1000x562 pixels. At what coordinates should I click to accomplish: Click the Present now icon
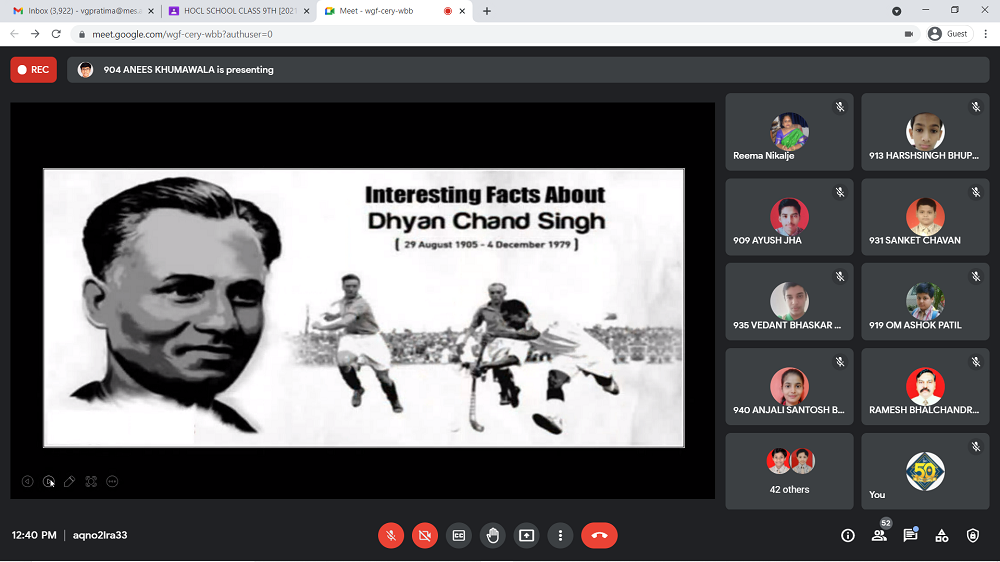pyautogui.click(x=527, y=535)
